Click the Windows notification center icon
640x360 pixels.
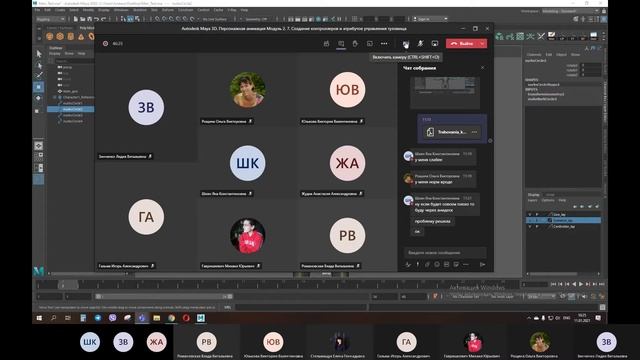coord(598,318)
